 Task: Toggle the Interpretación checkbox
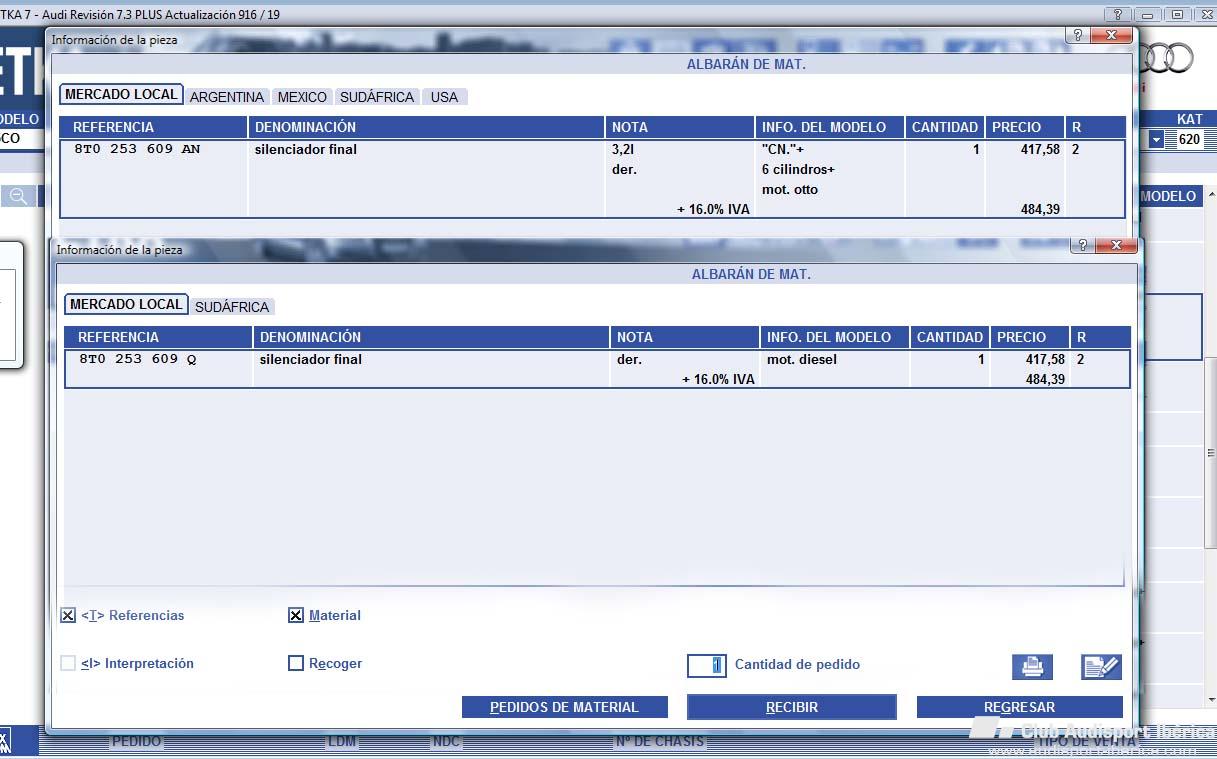tap(68, 663)
